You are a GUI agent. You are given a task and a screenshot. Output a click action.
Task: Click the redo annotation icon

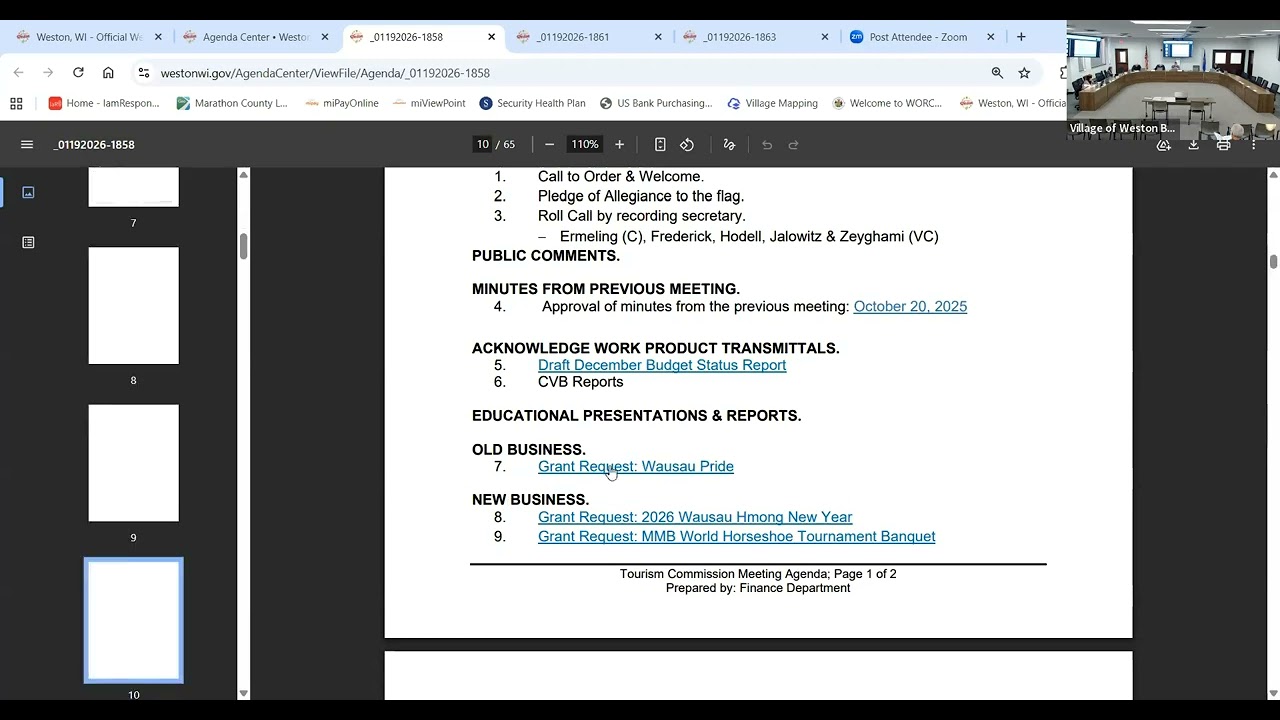click(794, 145)
